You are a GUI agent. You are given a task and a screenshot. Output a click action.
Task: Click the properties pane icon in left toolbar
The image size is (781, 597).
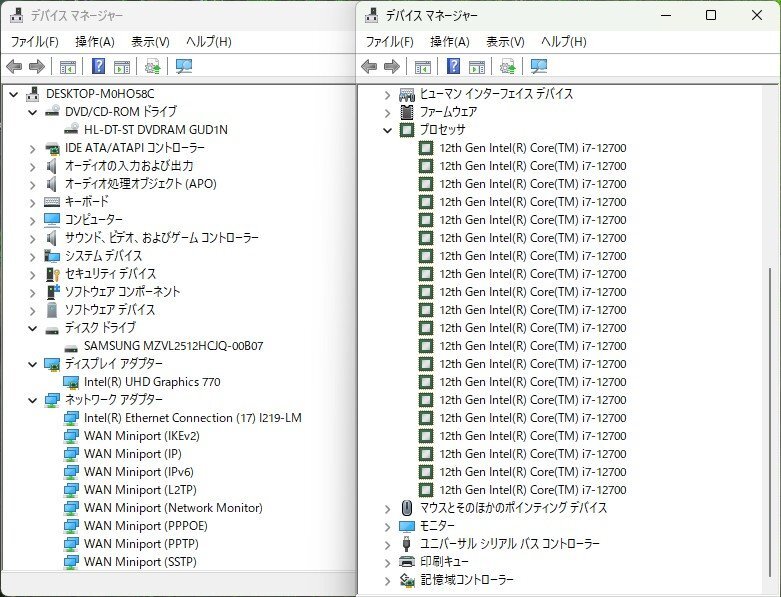(x=122, y=67)
